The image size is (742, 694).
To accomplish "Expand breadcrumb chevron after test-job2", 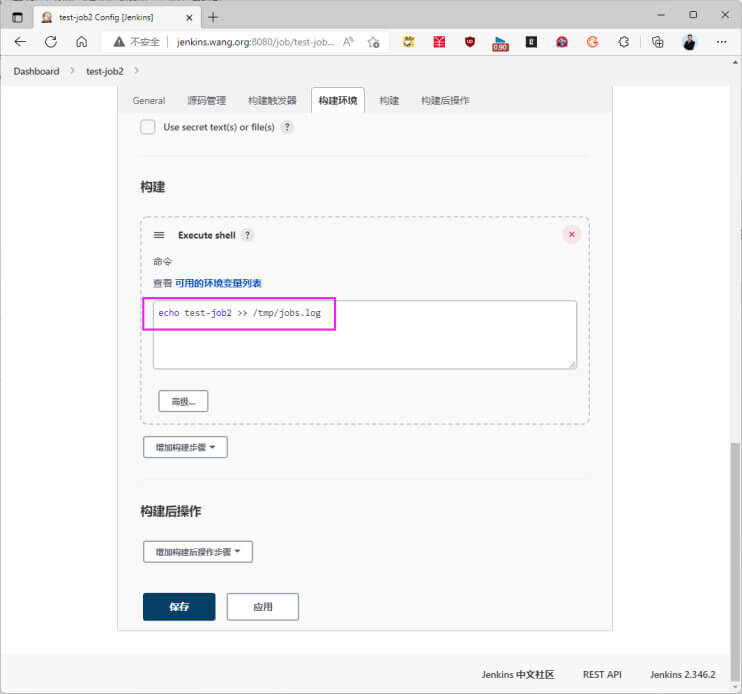I will (136, 71).
